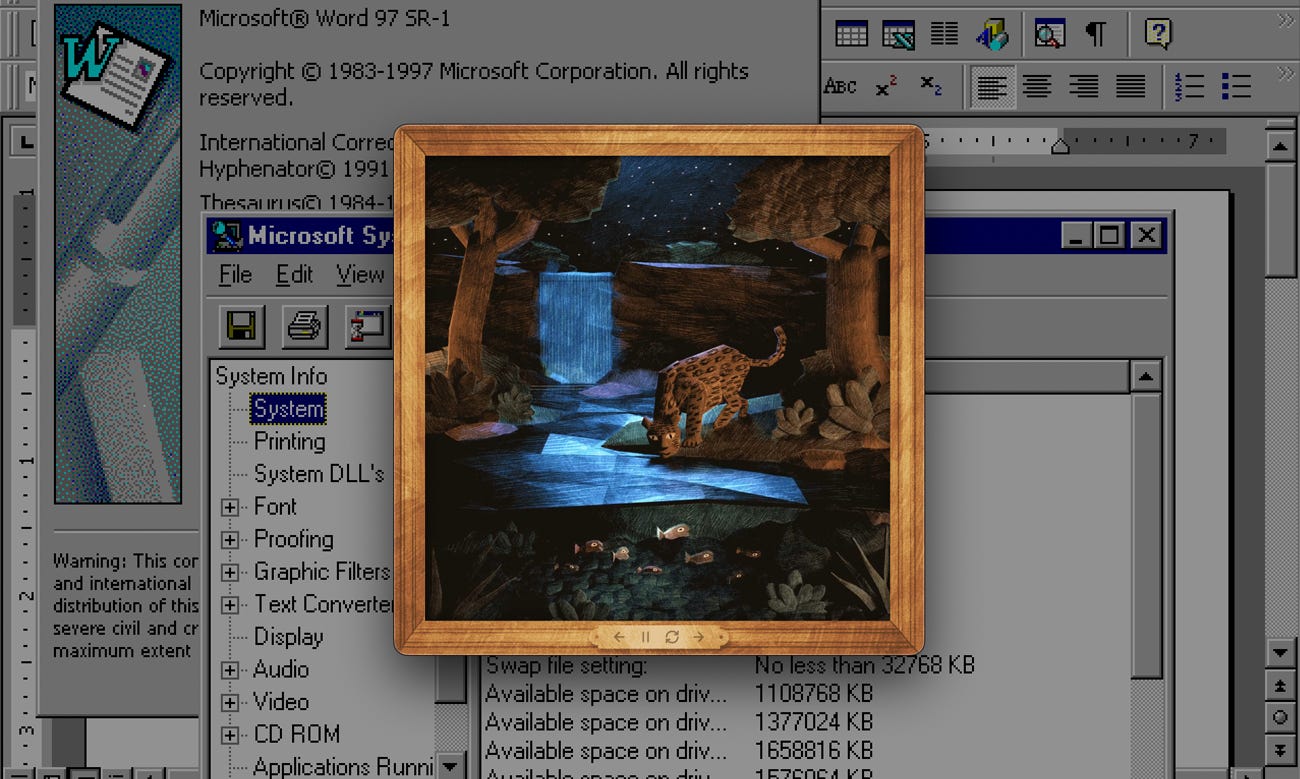1300x779 pixels.
Task: Open the View menu in System Info
Action: tap(360, 275)
